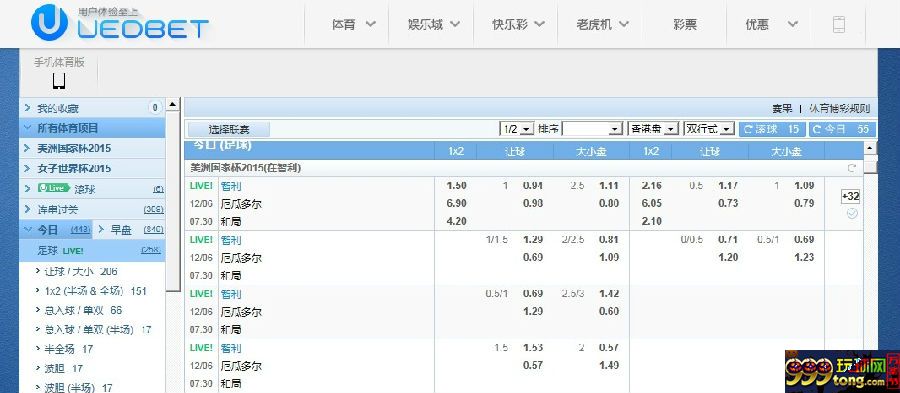Open the 赛果 results link

click(782, 108)
